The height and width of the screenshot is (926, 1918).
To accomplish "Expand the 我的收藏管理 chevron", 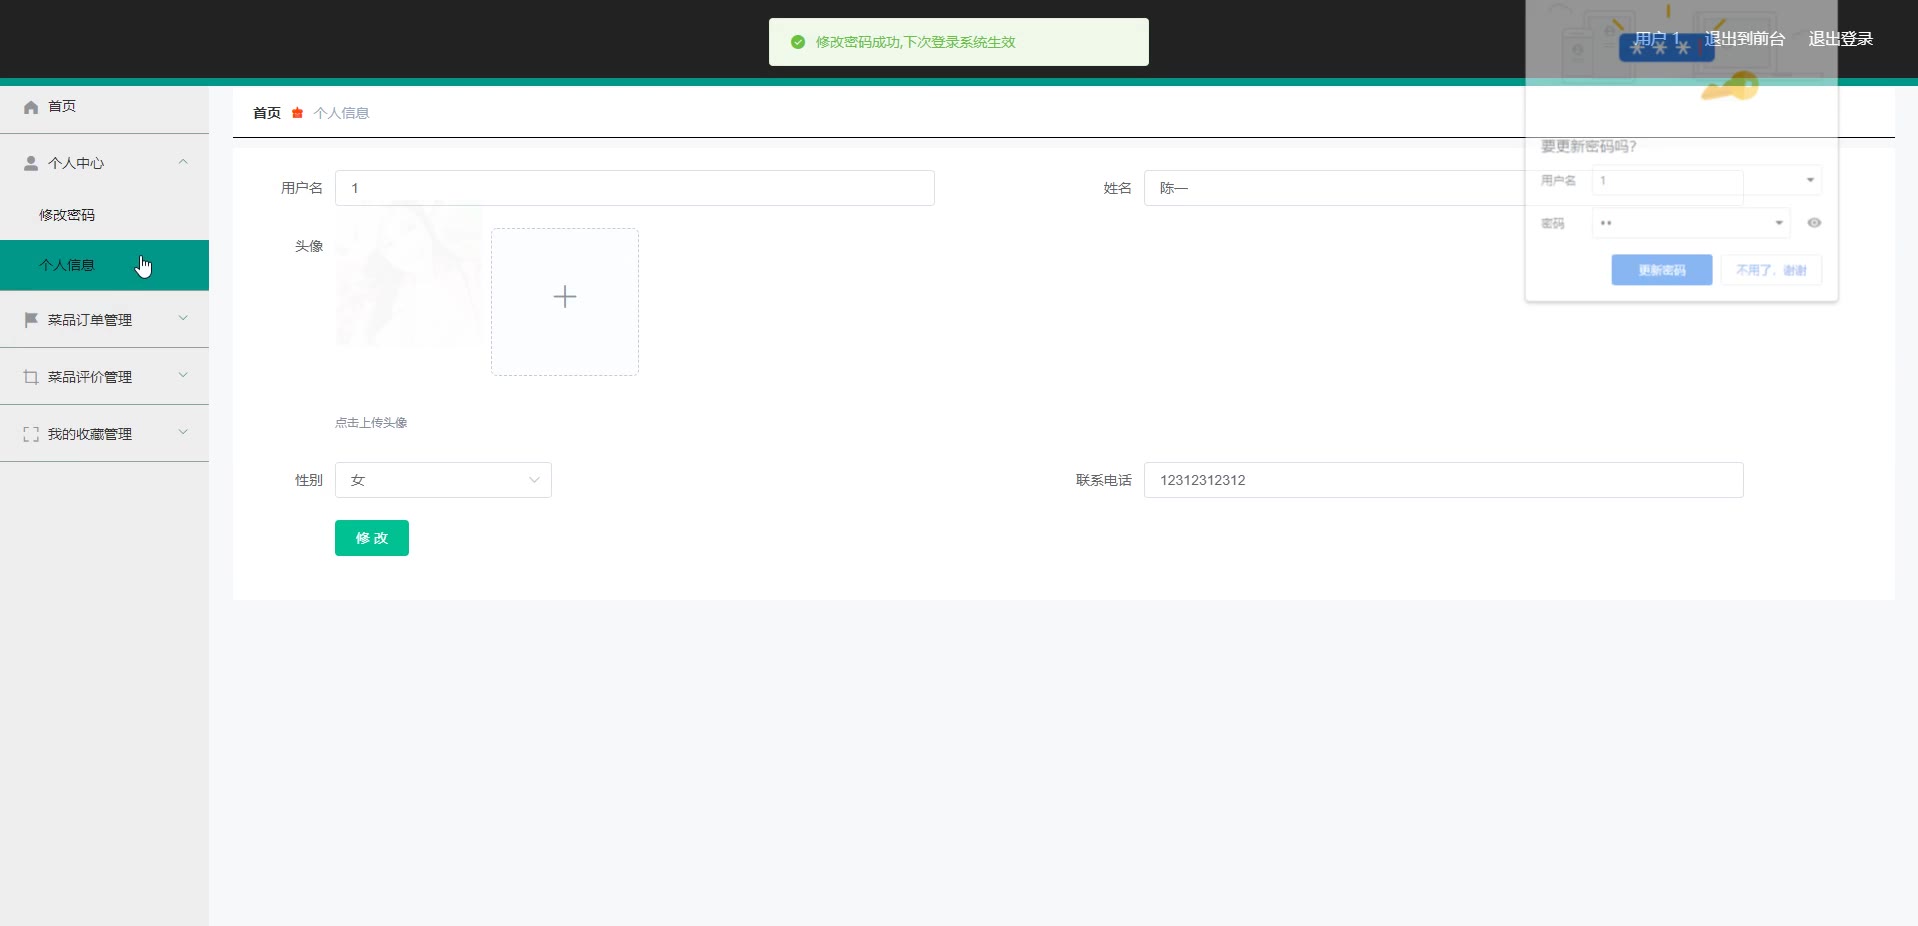I will tap(183, 432).
